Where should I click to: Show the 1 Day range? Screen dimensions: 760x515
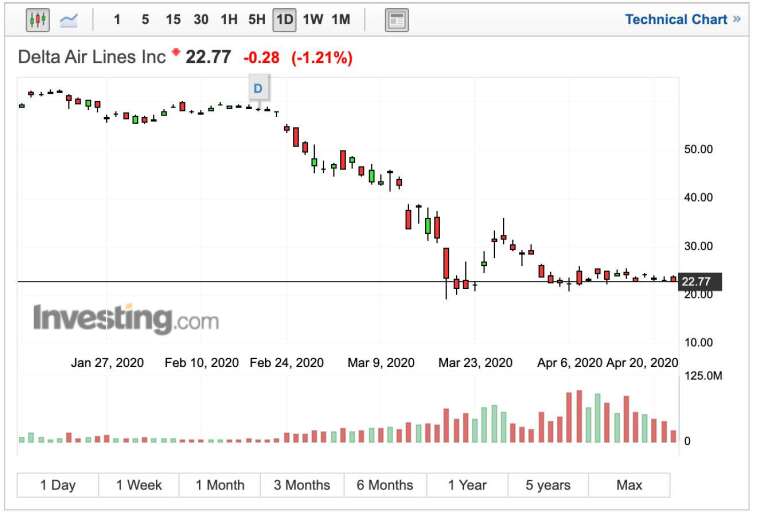[x=58, y=485]
